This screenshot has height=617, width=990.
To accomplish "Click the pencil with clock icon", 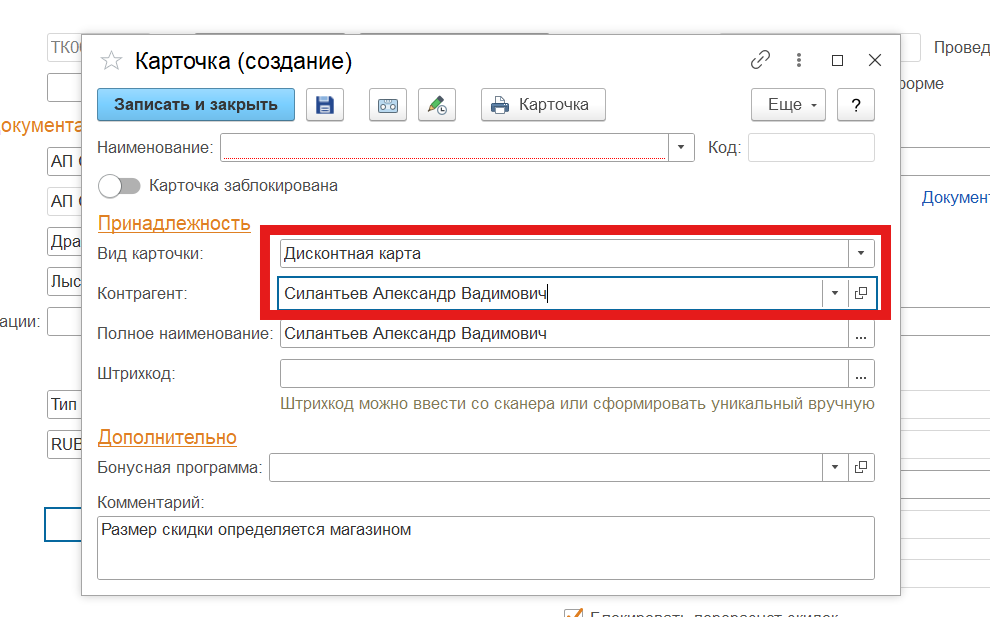I will coord(436,105).
